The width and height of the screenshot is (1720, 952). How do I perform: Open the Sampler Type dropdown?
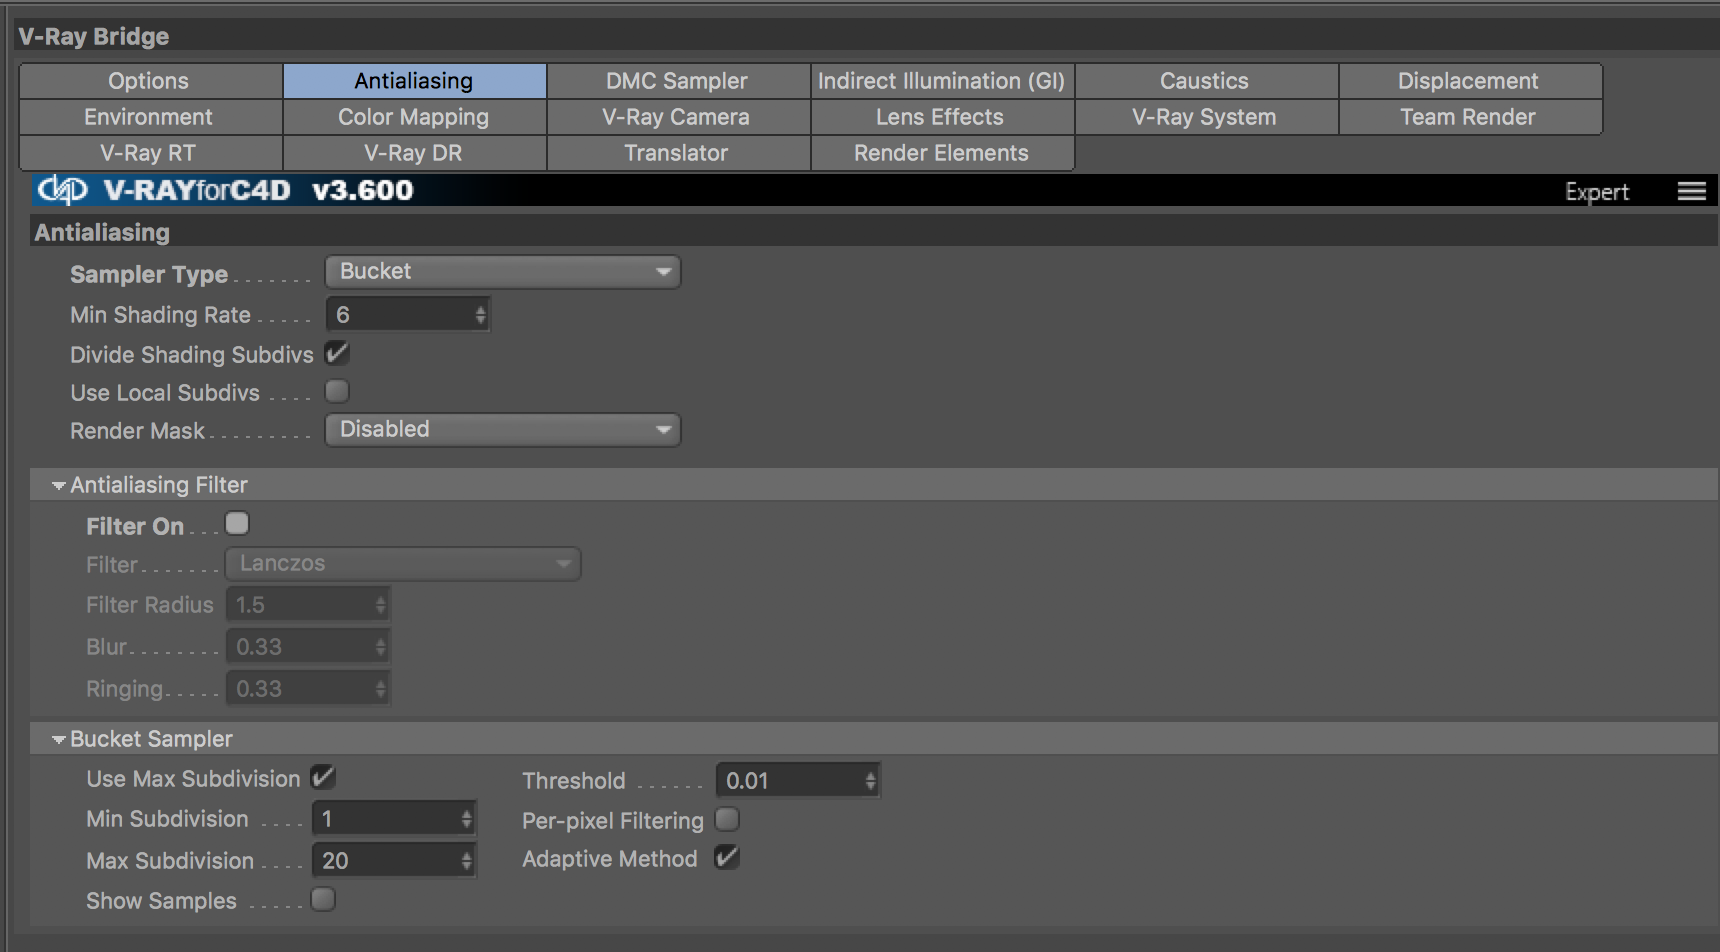coord(503,272)
